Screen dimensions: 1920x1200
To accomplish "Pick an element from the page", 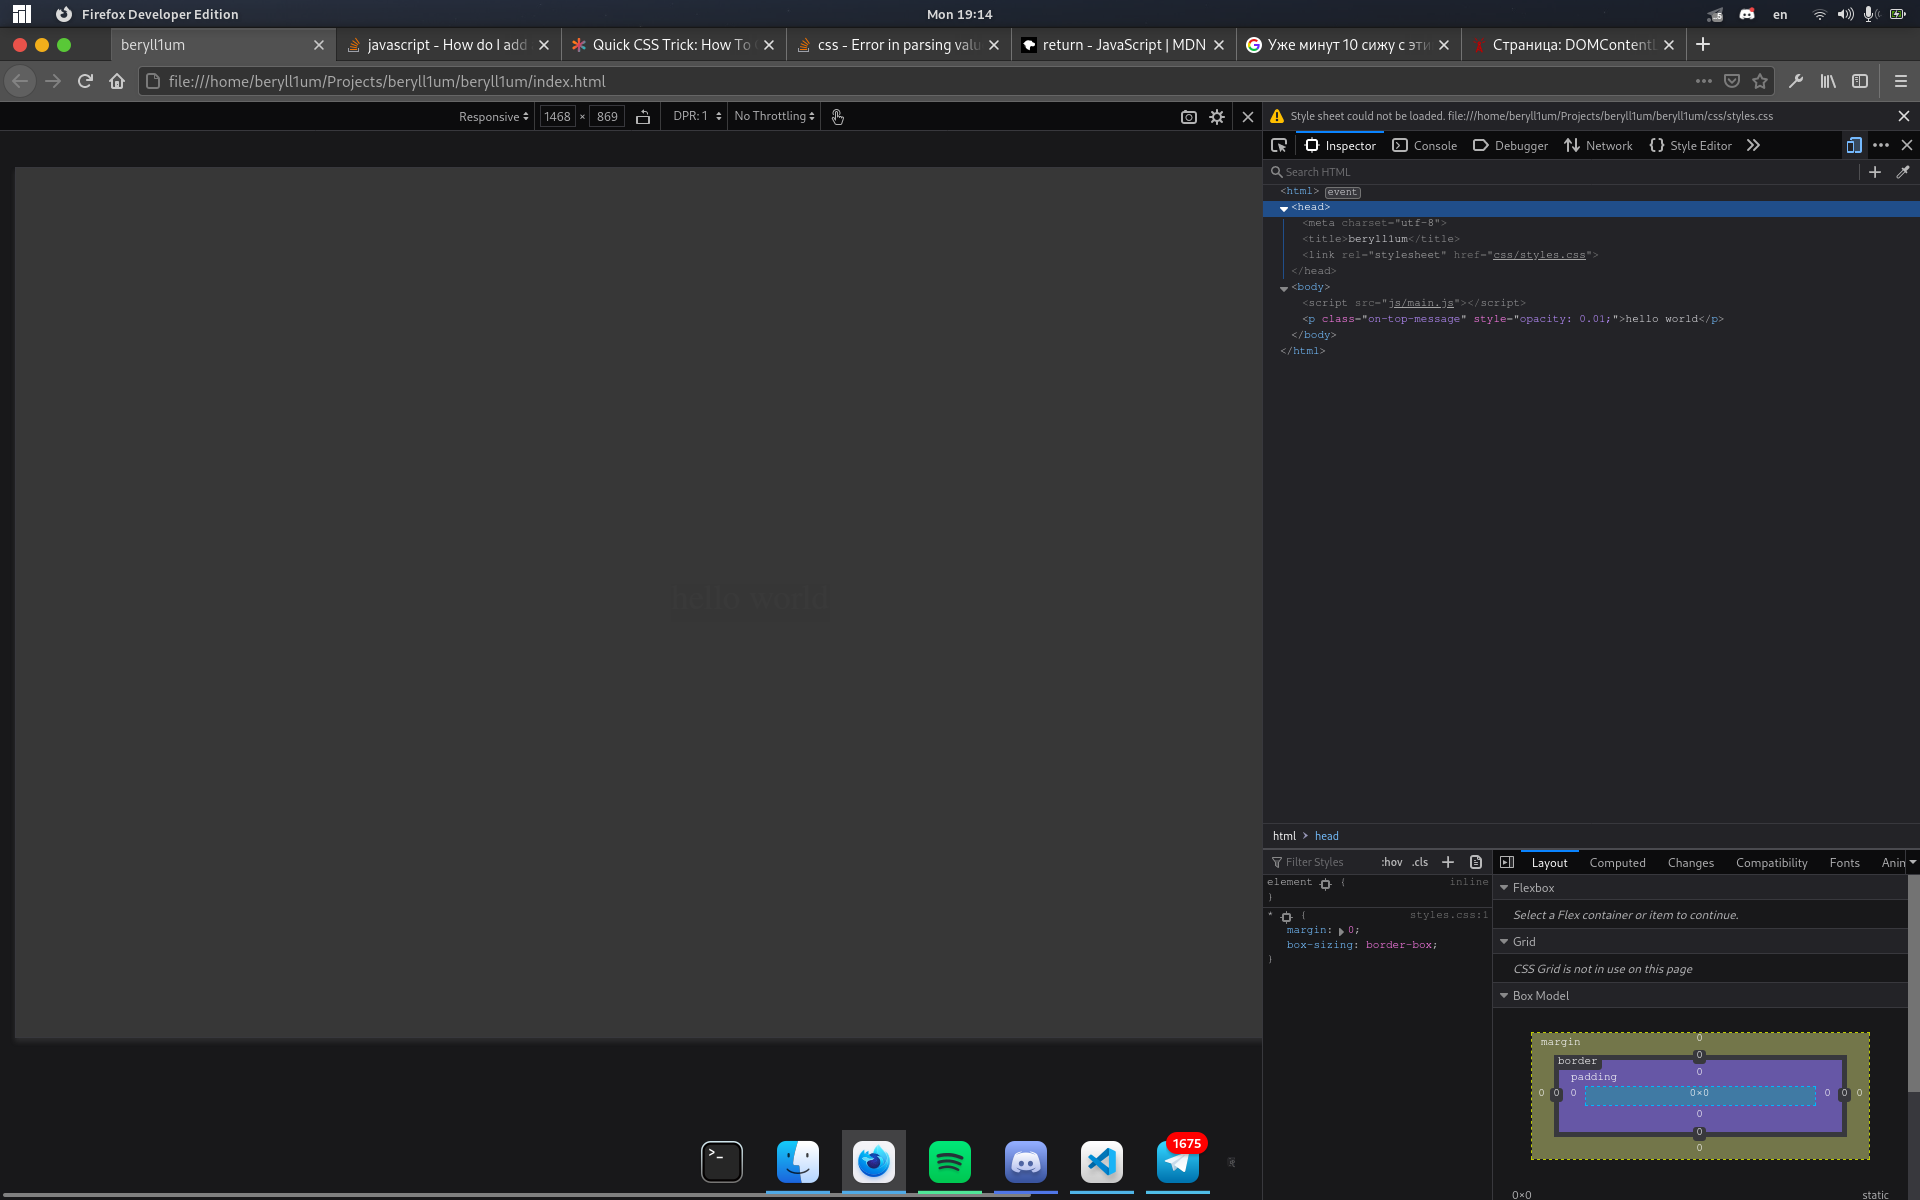I will (1279, 146).
